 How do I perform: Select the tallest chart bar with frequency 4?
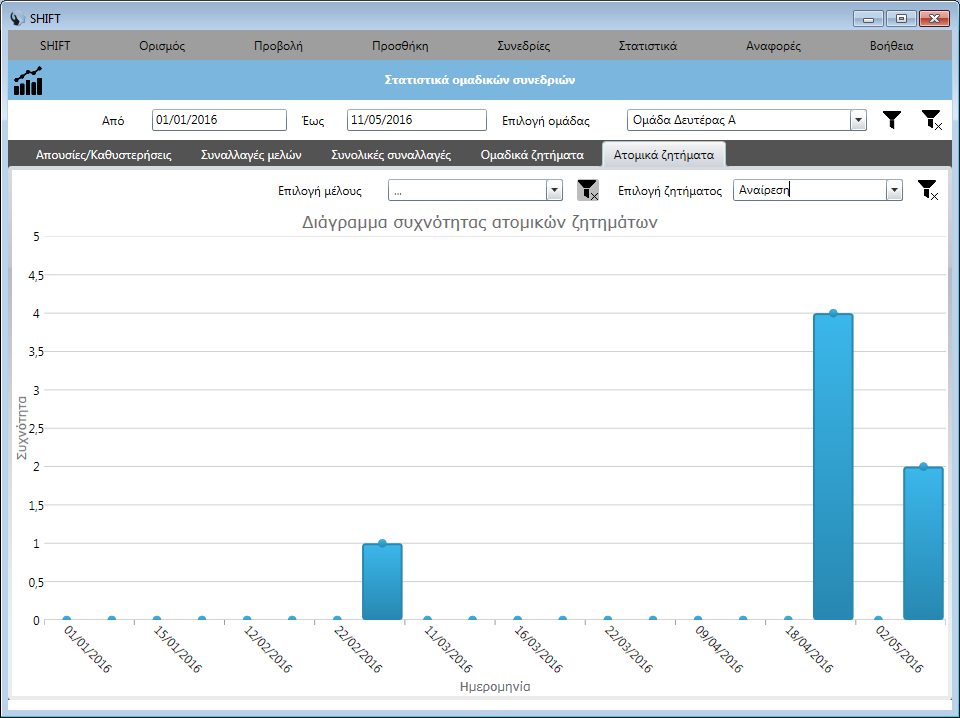coord(833,466)
